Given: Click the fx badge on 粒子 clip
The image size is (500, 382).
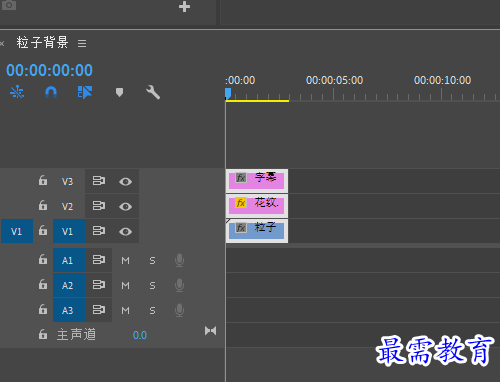Looking at the screenshot, I should pos(241,228).
